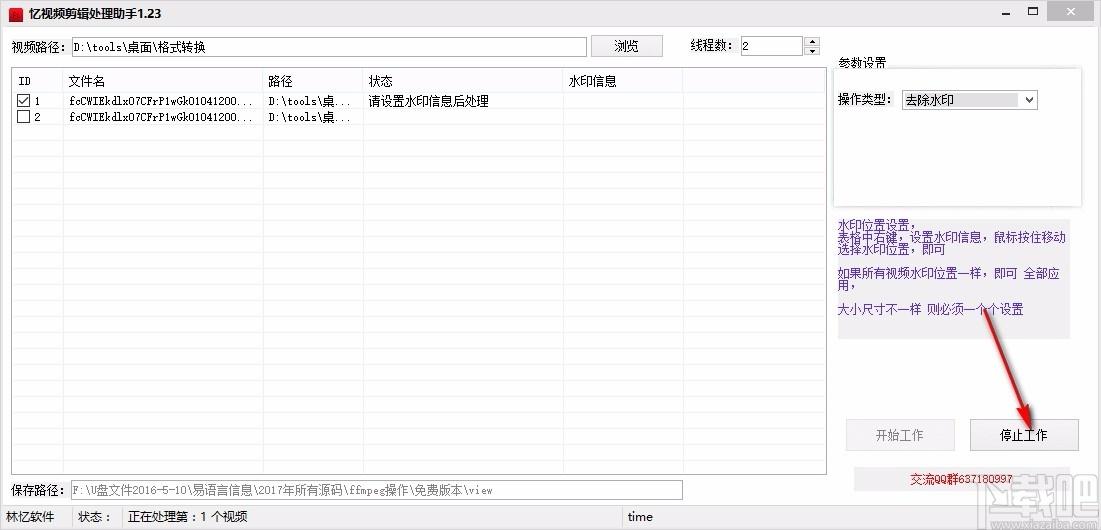Click the path cell of row 1
The image size is (1101, 530).
310,101
